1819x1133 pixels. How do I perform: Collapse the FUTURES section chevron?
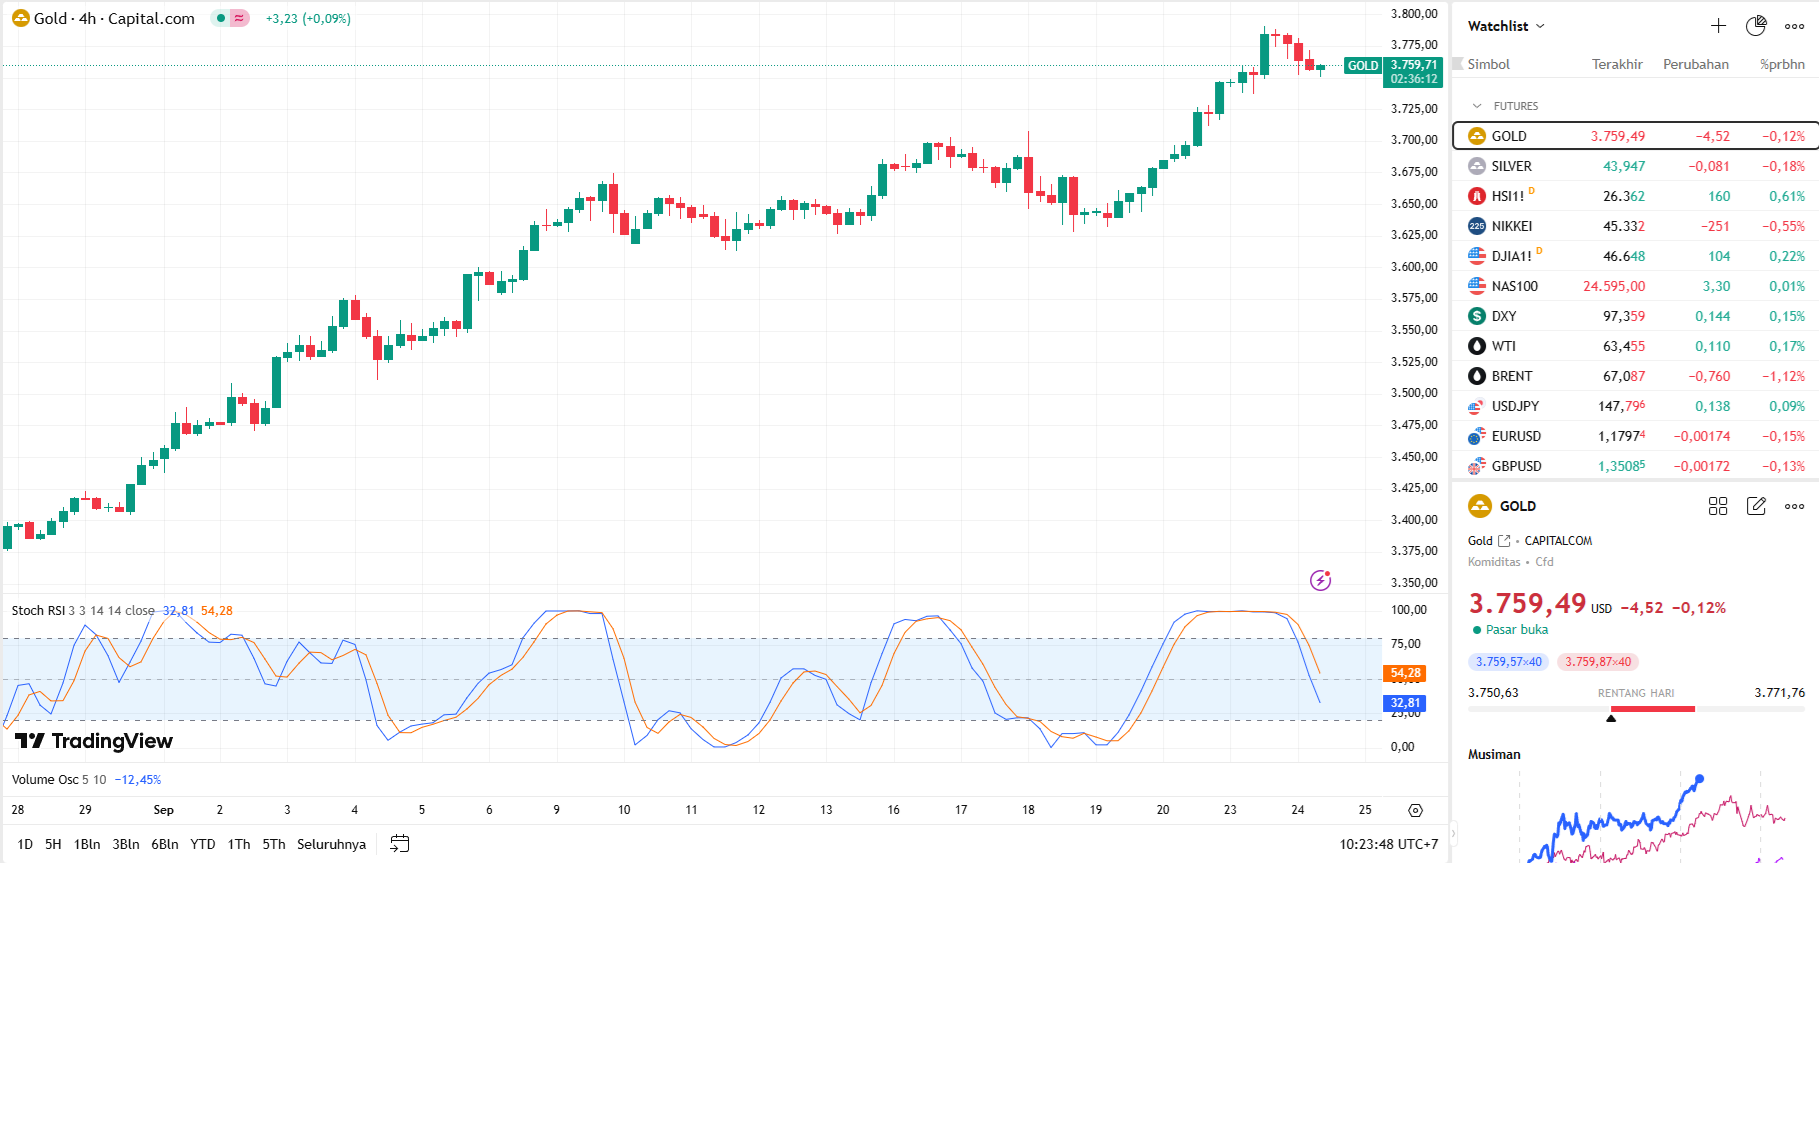[x=1477, y=106]
